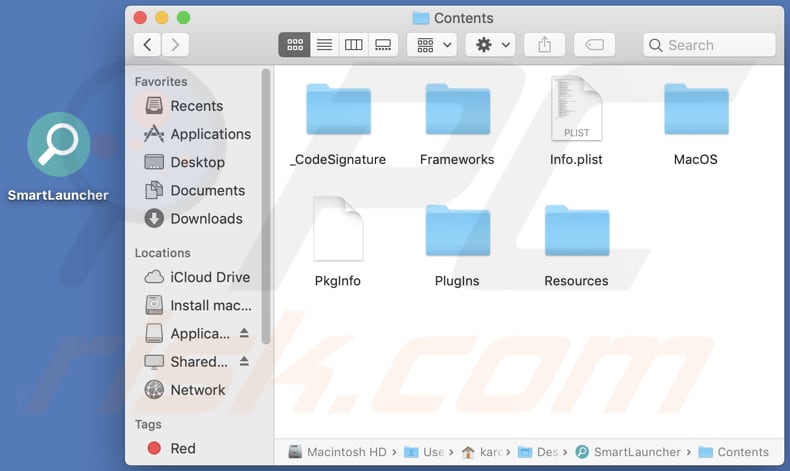Zoom the window with green button

click(183, 18)
